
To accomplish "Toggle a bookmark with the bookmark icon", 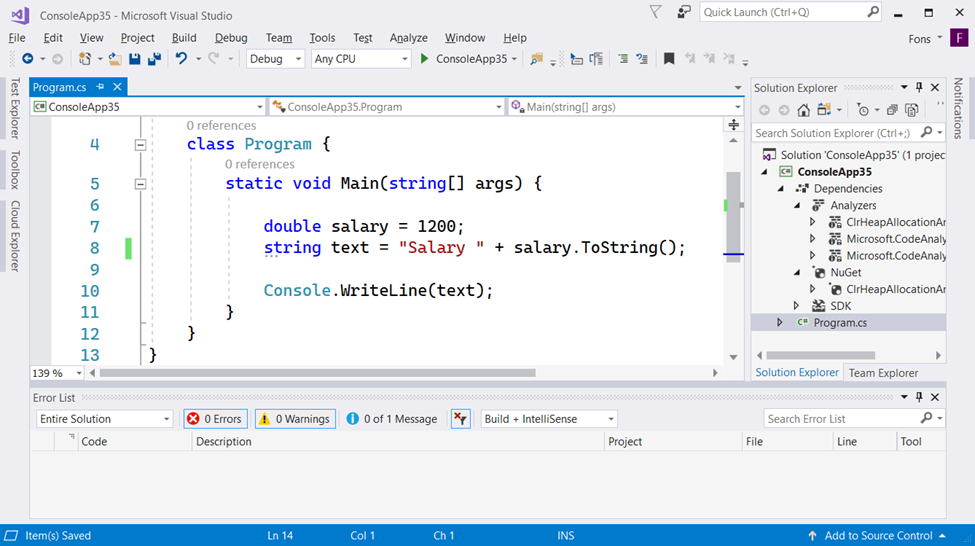I will click(669, 58).
